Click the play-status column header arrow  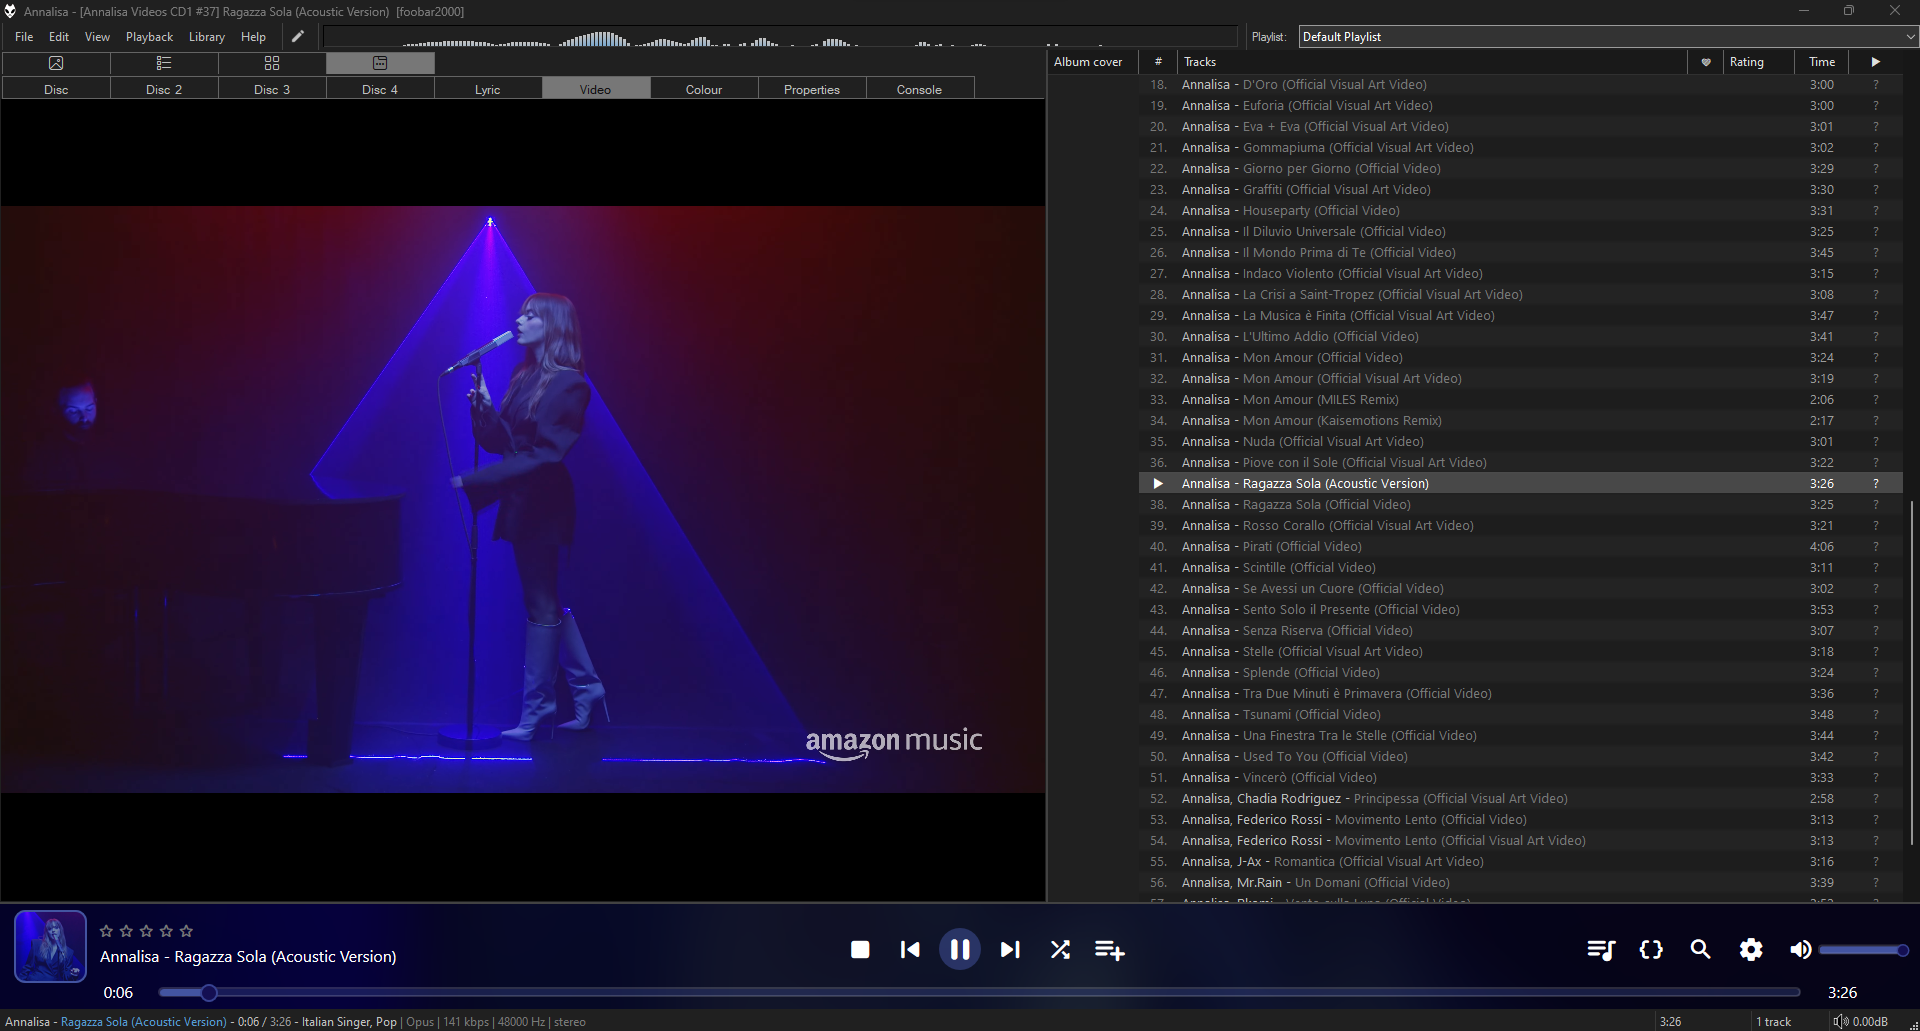1876,62
